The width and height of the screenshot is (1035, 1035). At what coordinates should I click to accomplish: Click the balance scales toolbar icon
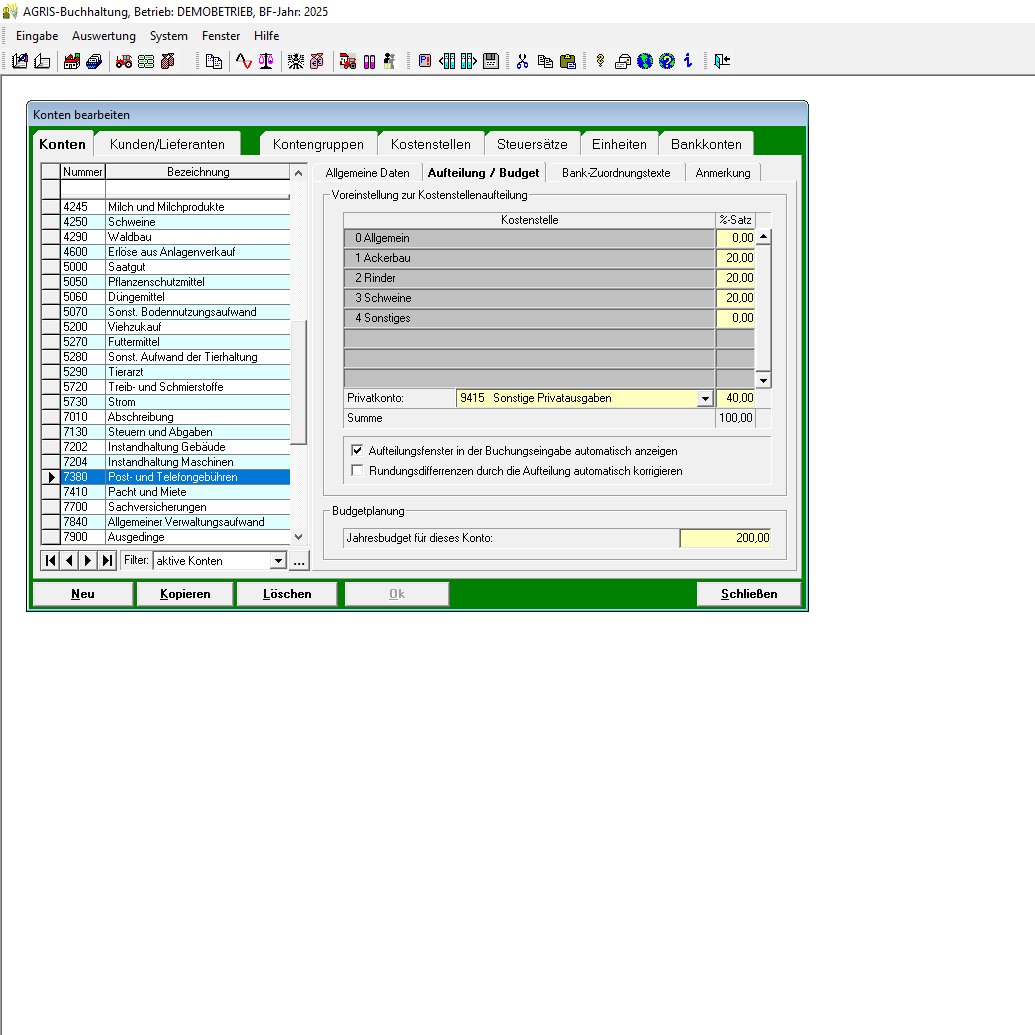coord(265,61)
